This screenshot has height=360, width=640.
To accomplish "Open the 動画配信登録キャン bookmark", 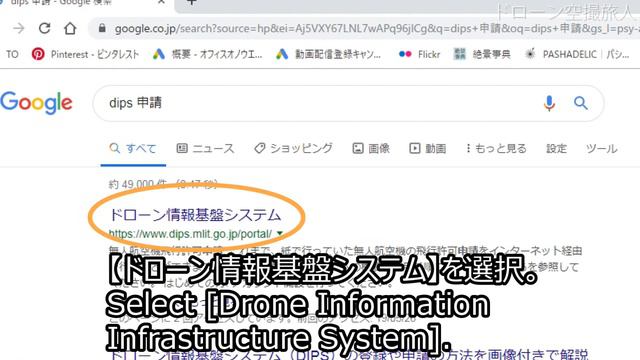I will pyautogui.click(x=329, y=54).
